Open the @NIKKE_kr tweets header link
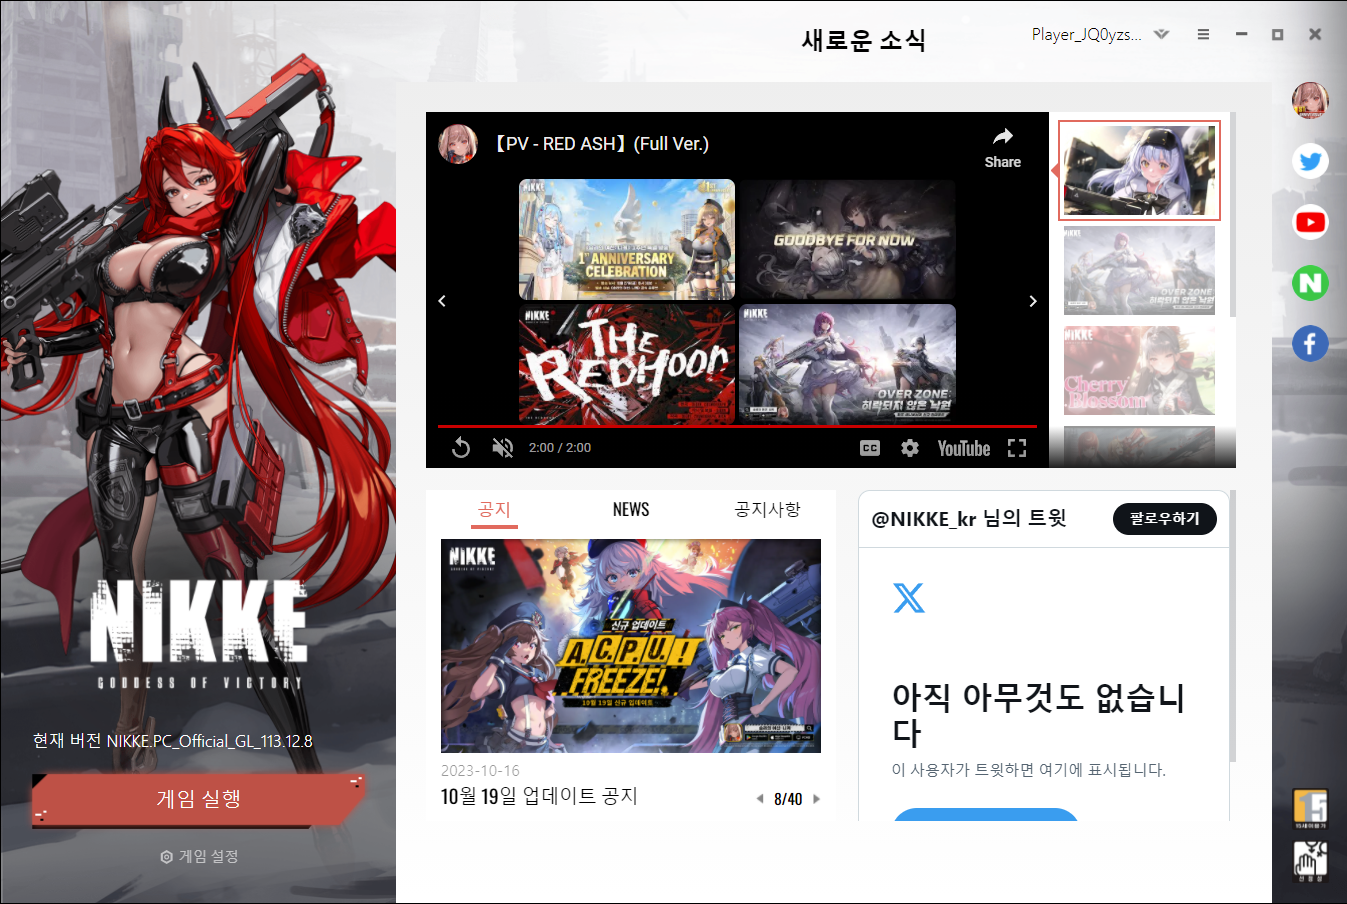1347x904 pixels. 969,518
